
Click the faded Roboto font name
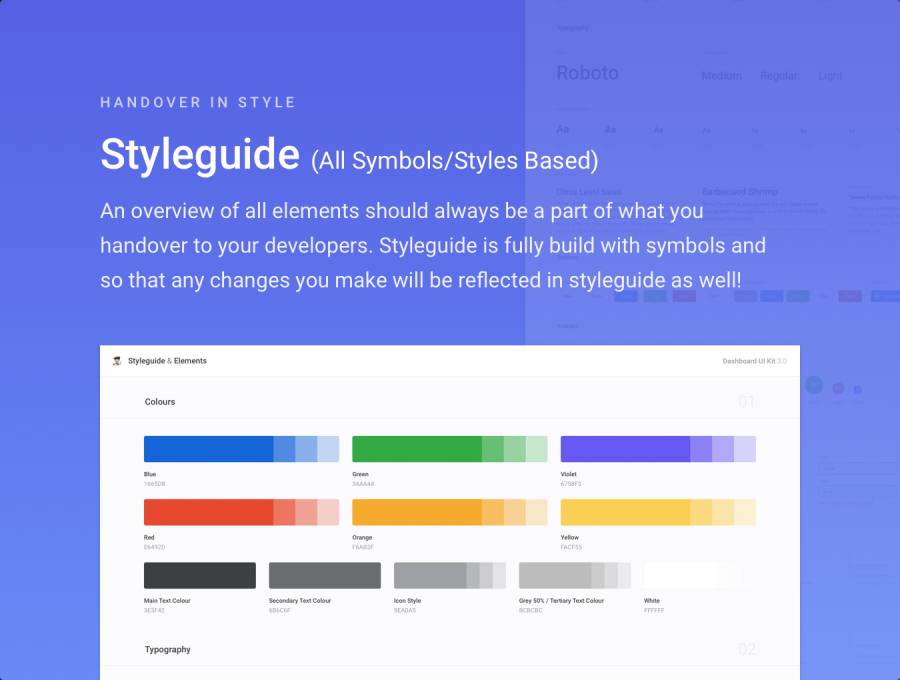pyautogui.click(x=587, y=73)
